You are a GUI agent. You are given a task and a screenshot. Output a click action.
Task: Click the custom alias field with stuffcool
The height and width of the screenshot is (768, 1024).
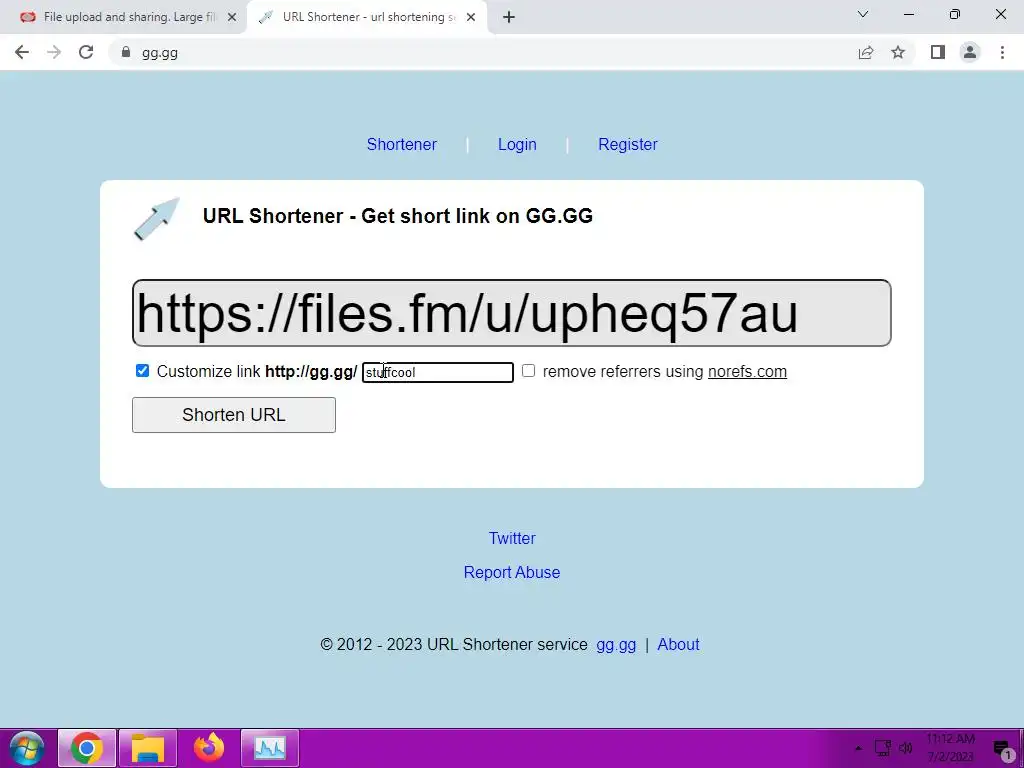coord(438,372)
